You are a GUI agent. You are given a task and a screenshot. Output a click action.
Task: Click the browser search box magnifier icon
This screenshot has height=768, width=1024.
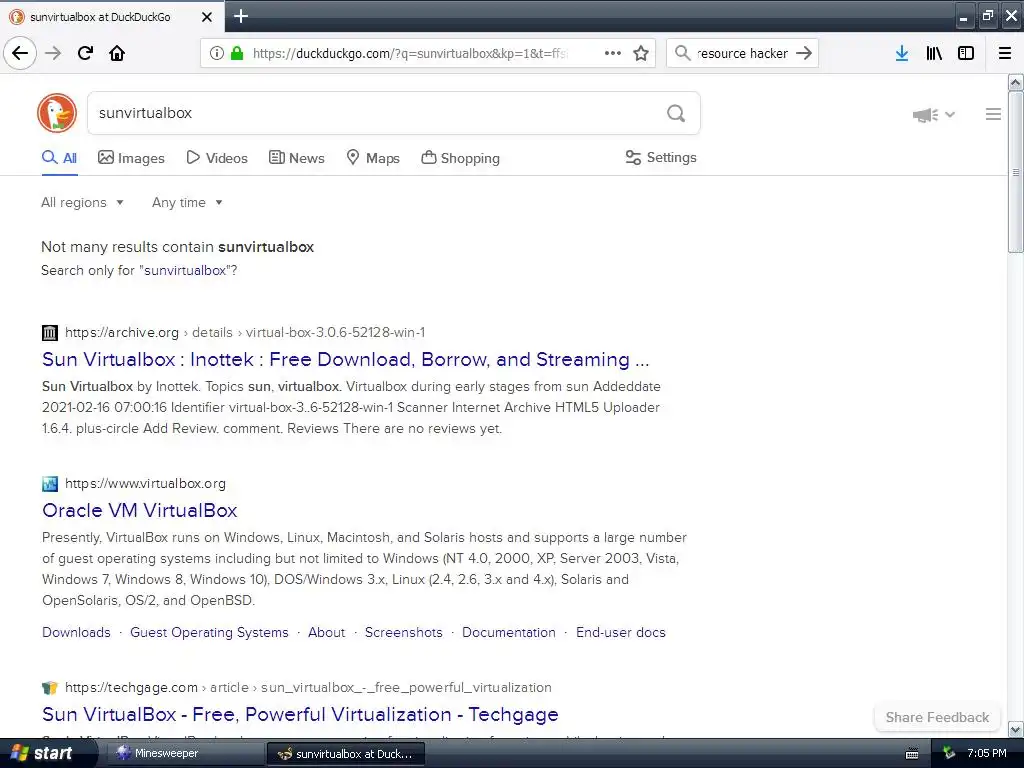[682, 53]
